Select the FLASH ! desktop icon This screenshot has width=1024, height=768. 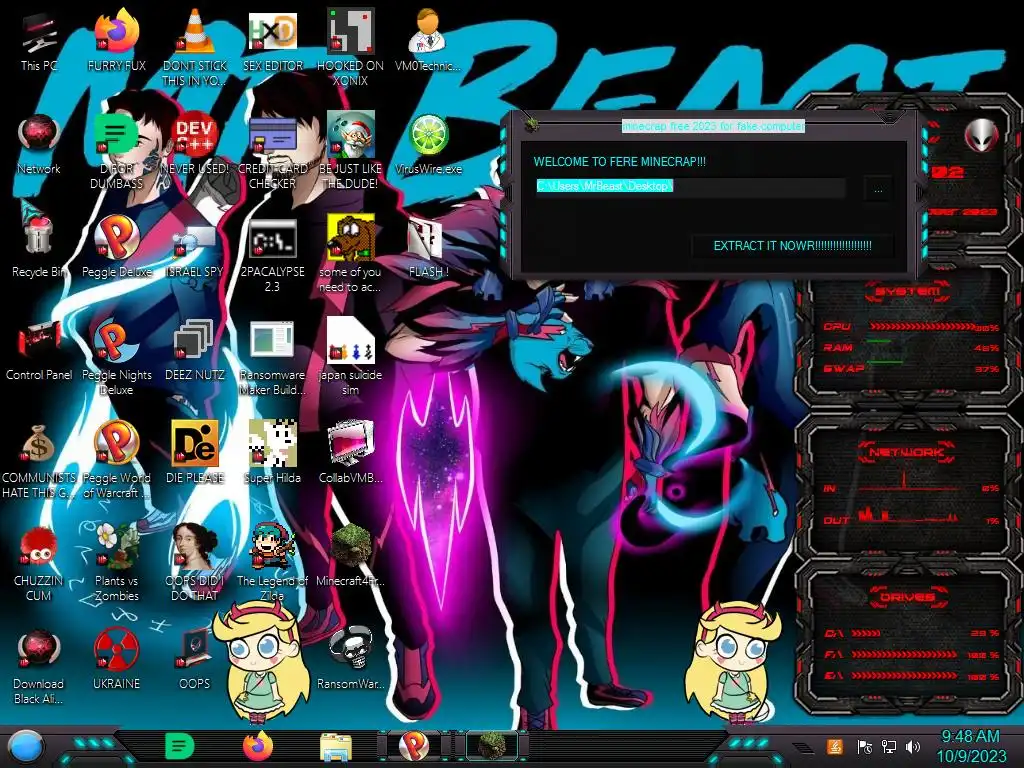(x=428, y=247)
